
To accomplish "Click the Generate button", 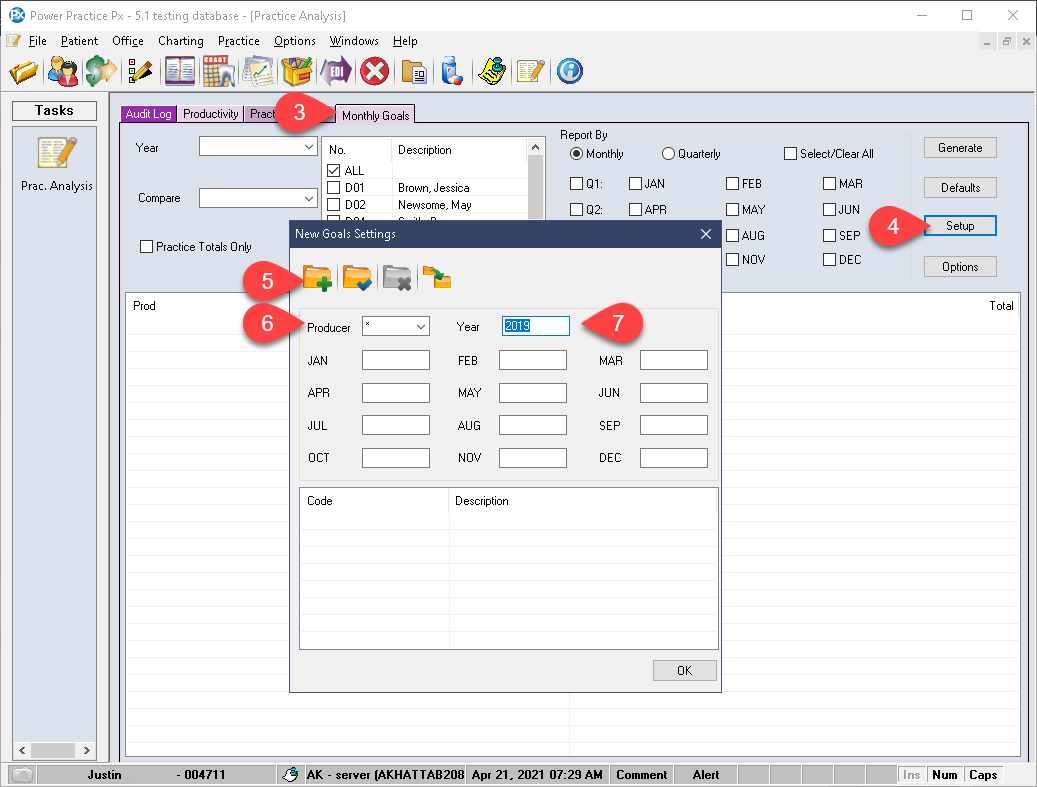I will pyautogui.click(x=960, y=148).
